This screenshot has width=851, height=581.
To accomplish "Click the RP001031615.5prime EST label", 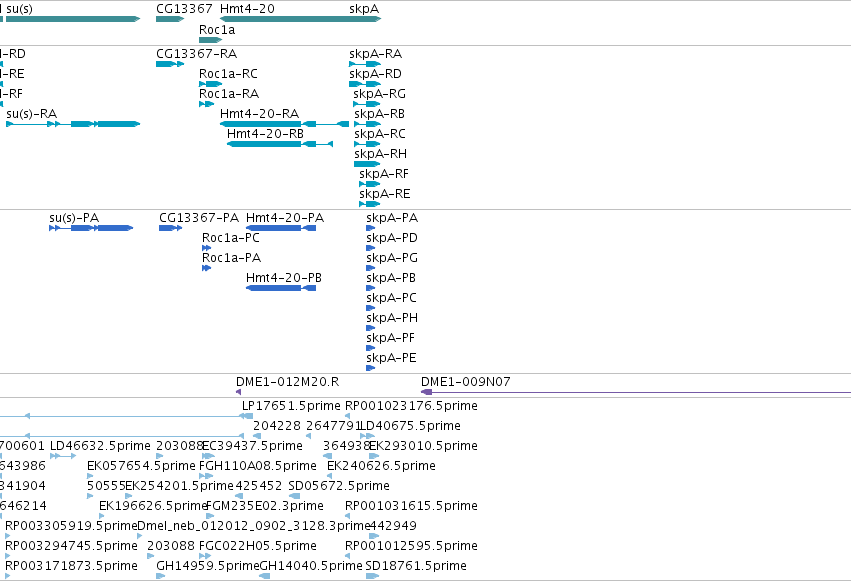I will (411, 507).
